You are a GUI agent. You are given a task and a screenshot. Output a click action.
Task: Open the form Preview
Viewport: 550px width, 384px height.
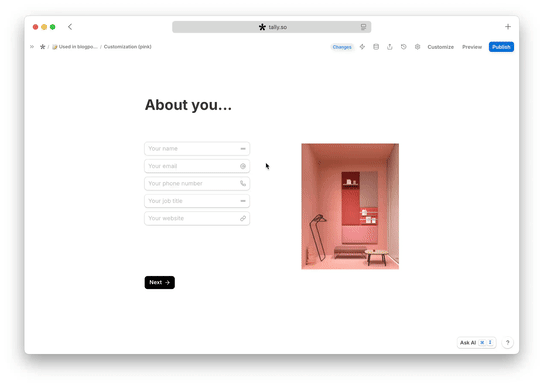(472, 47)
